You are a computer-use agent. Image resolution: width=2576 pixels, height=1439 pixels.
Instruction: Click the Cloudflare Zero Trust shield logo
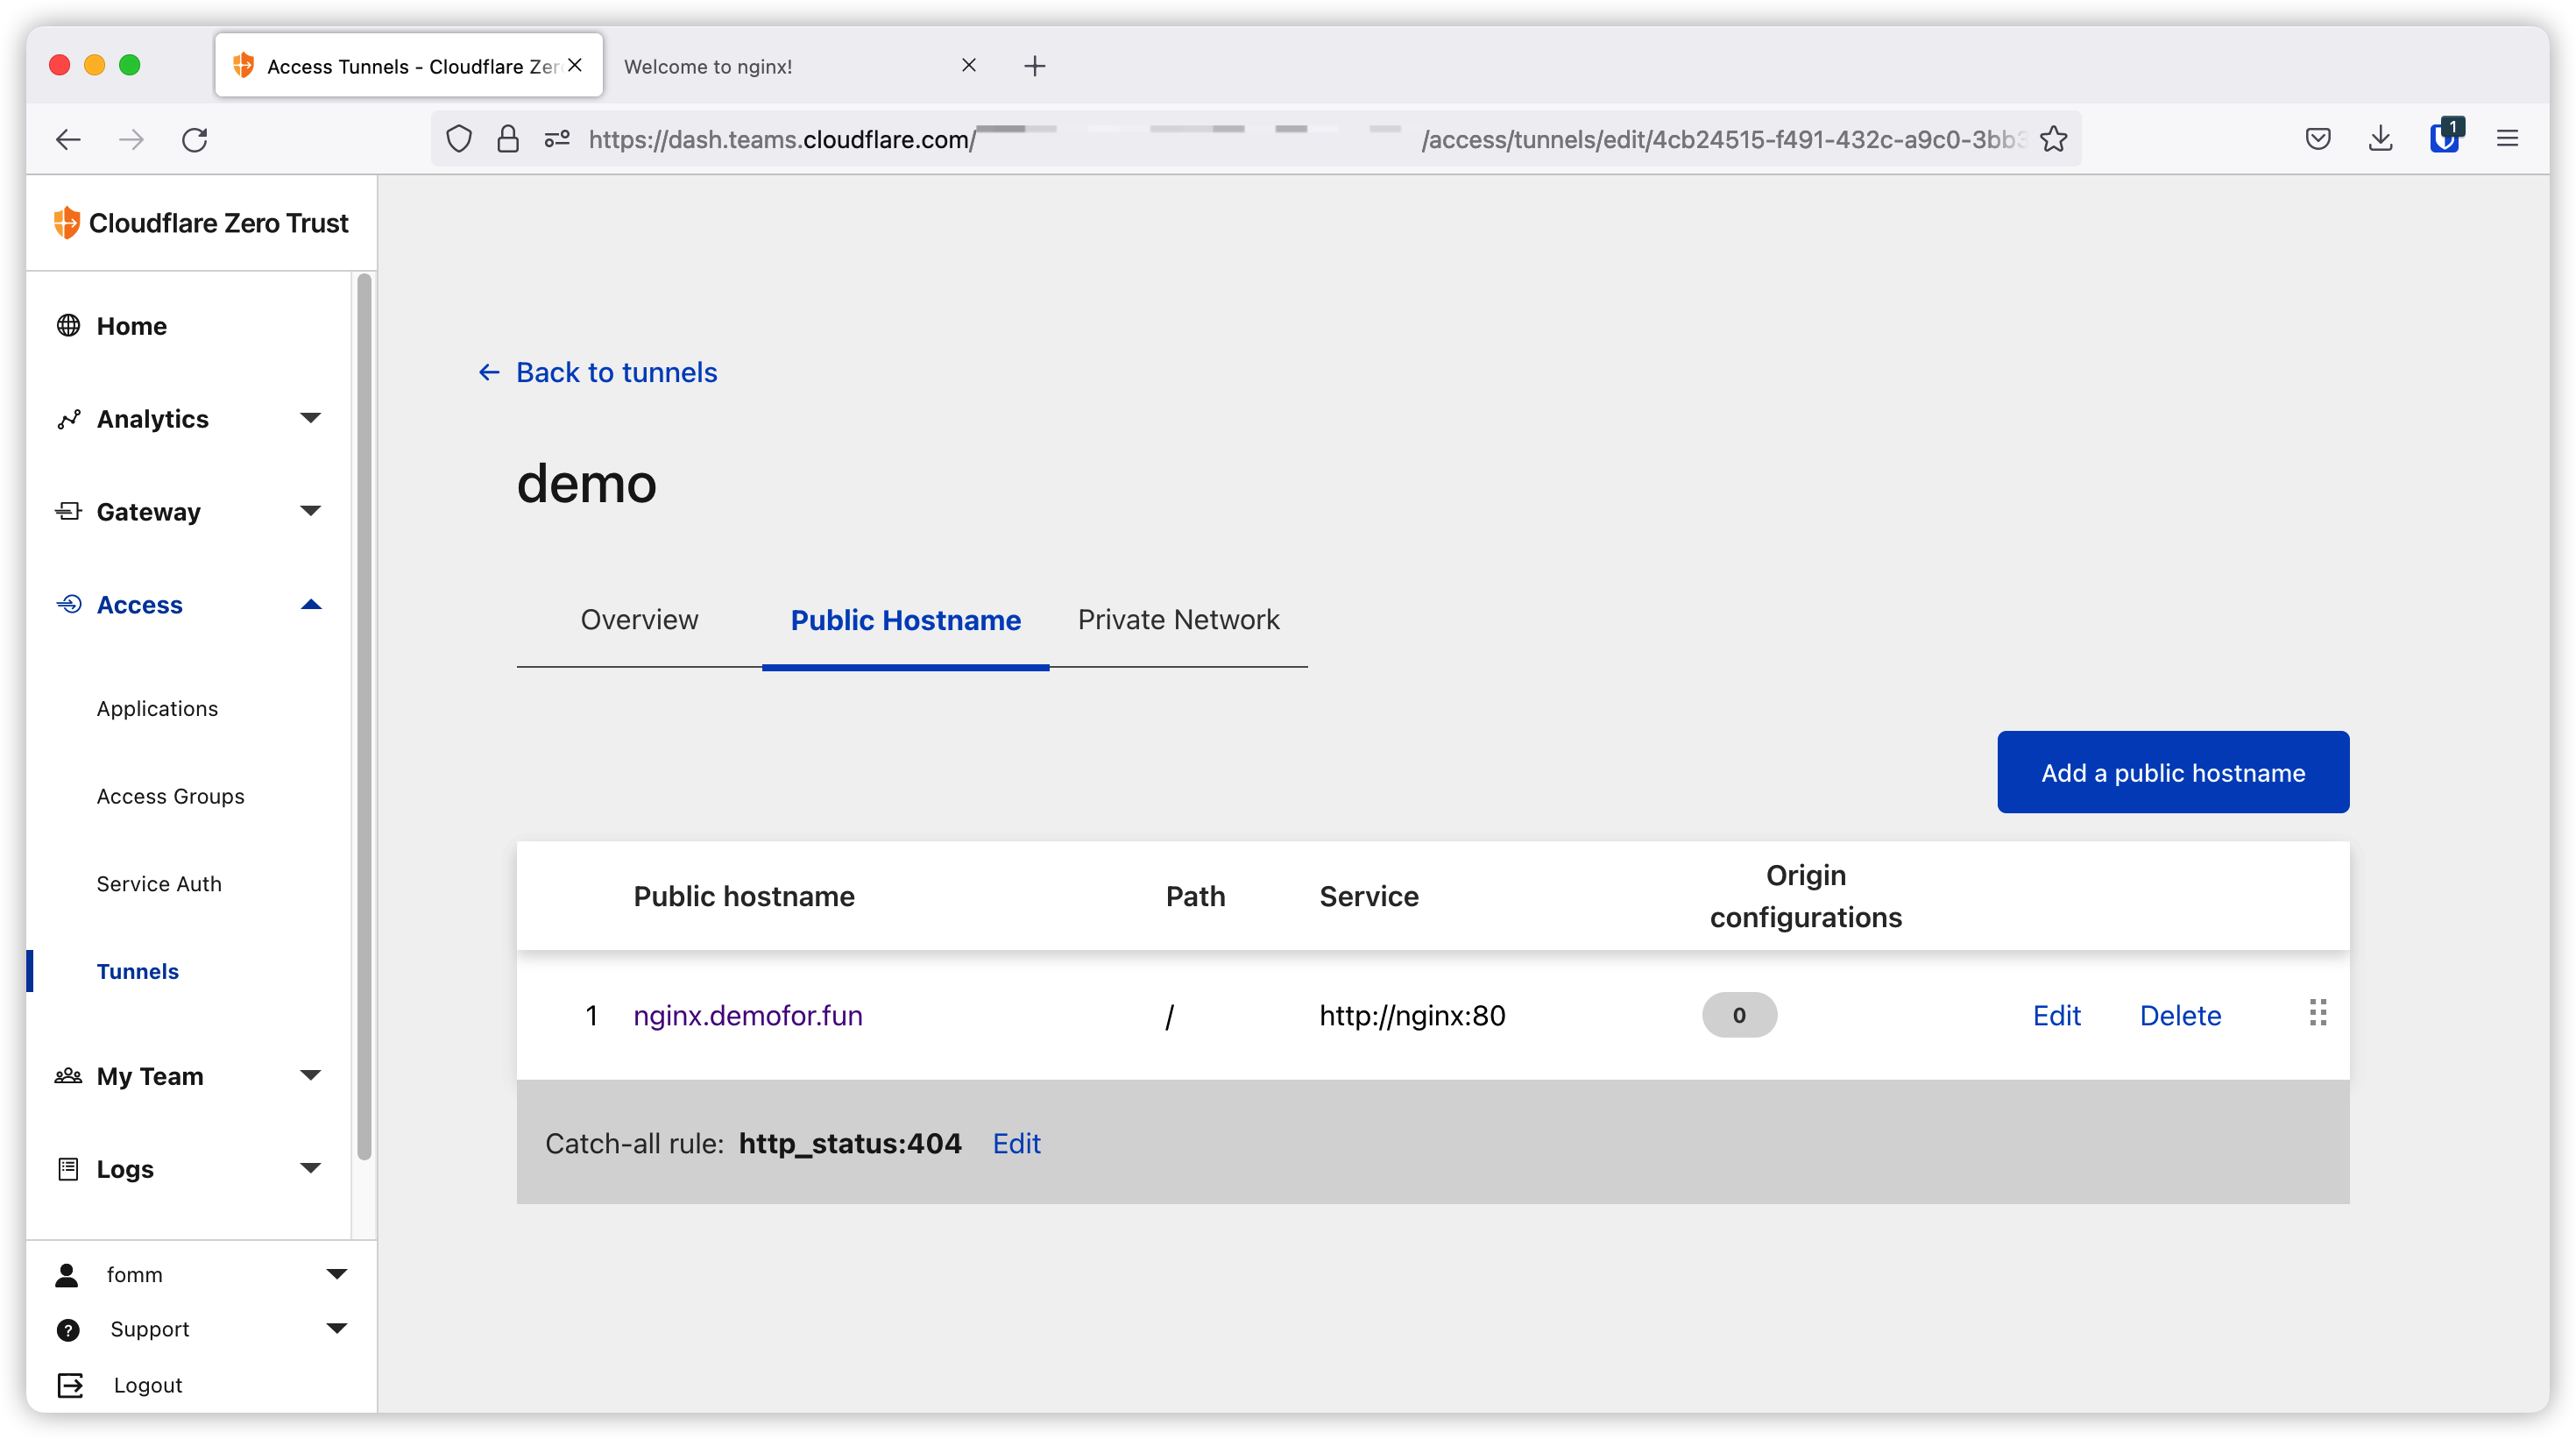[x=66, y=222]
